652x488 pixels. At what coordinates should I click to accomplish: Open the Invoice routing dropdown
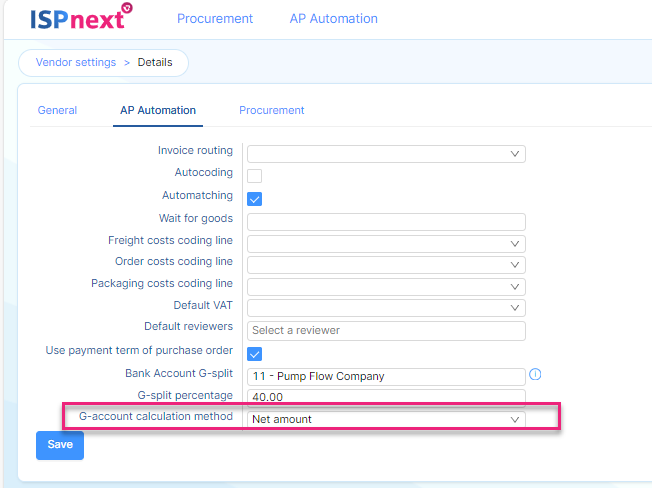386,154
